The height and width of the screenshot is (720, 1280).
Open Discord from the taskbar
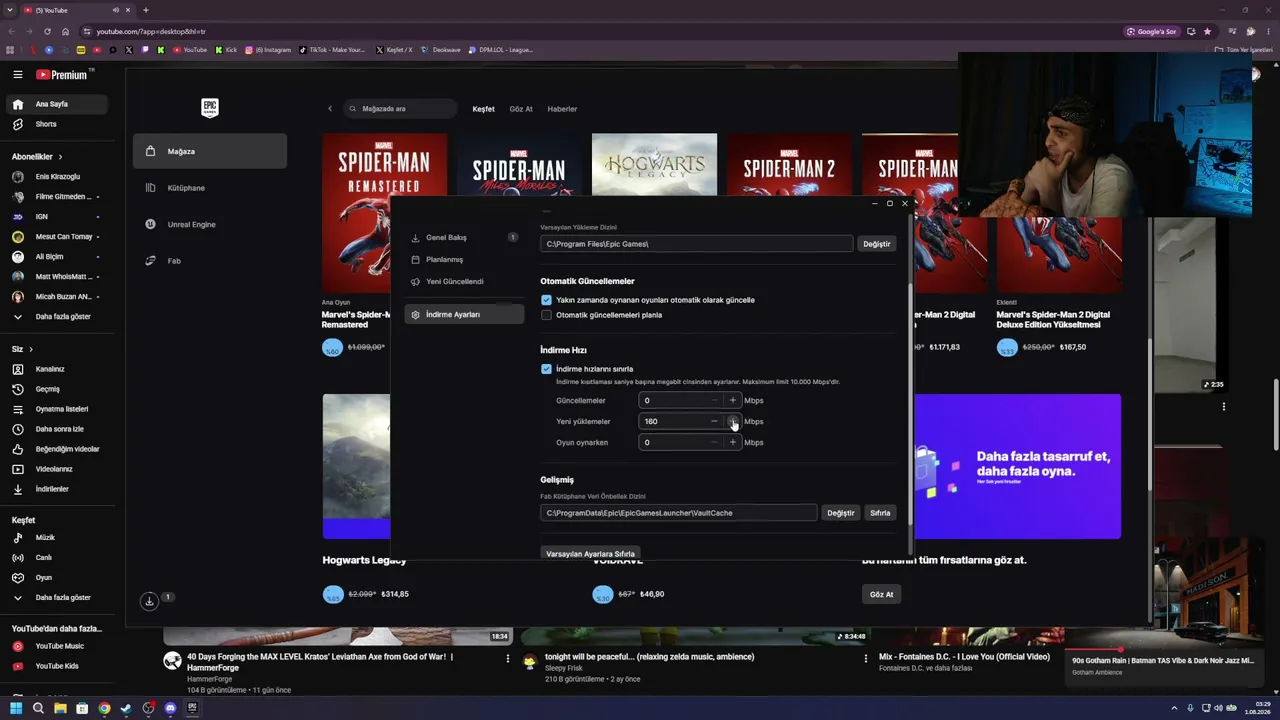point(170,708)
